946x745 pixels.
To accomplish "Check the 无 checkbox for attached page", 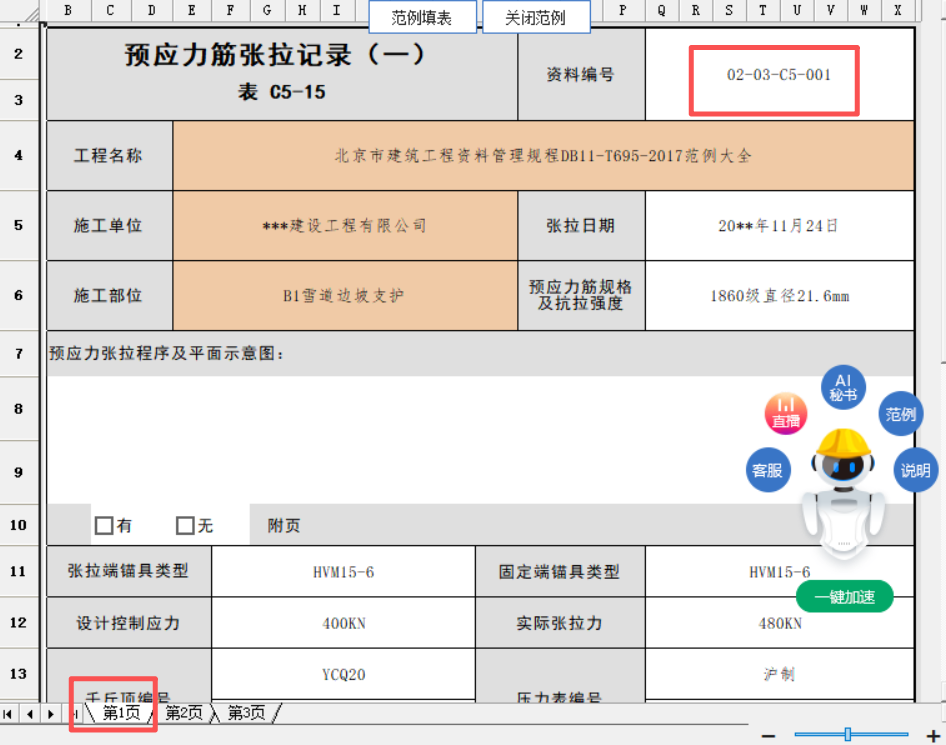I will tap(185, 525).
